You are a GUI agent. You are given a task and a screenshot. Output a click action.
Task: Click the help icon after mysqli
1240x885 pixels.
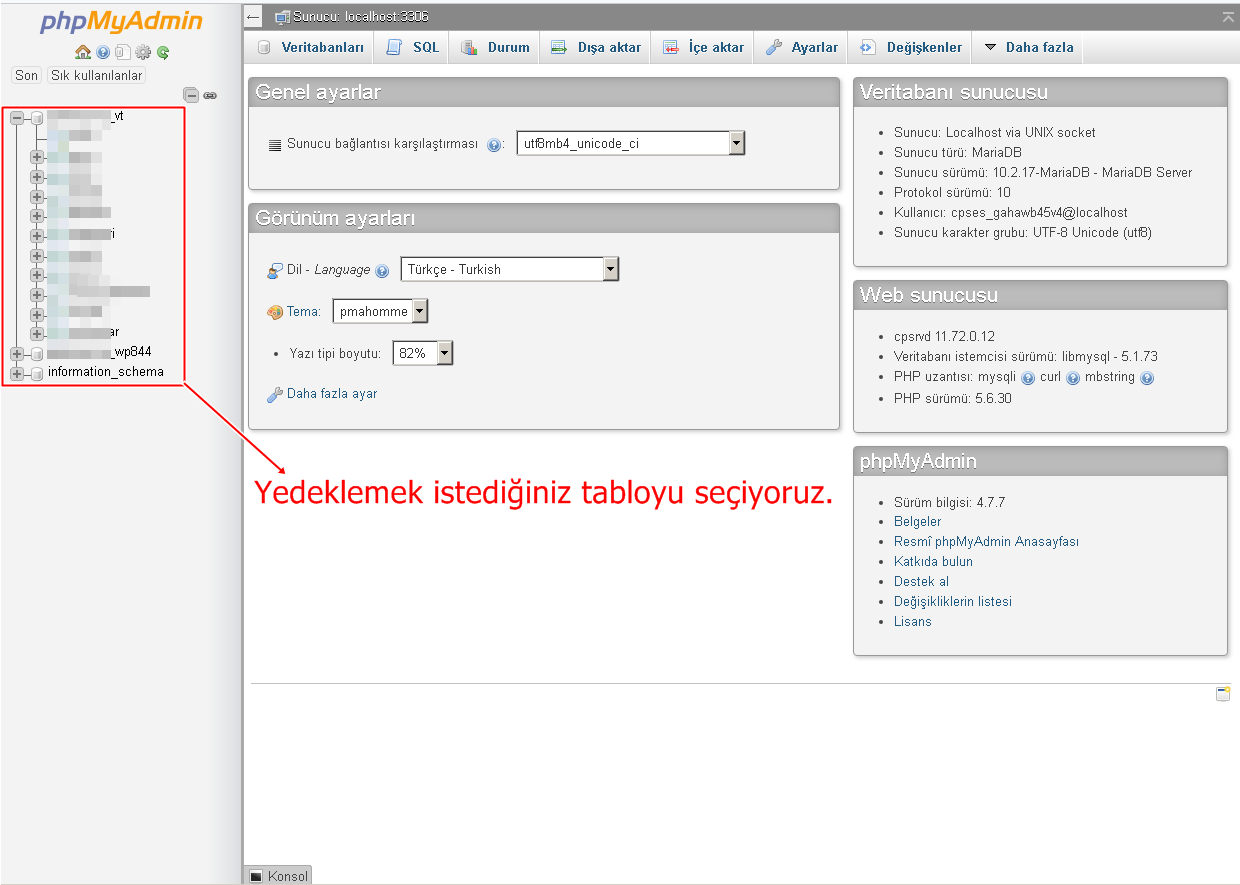tap(1028, 378)
